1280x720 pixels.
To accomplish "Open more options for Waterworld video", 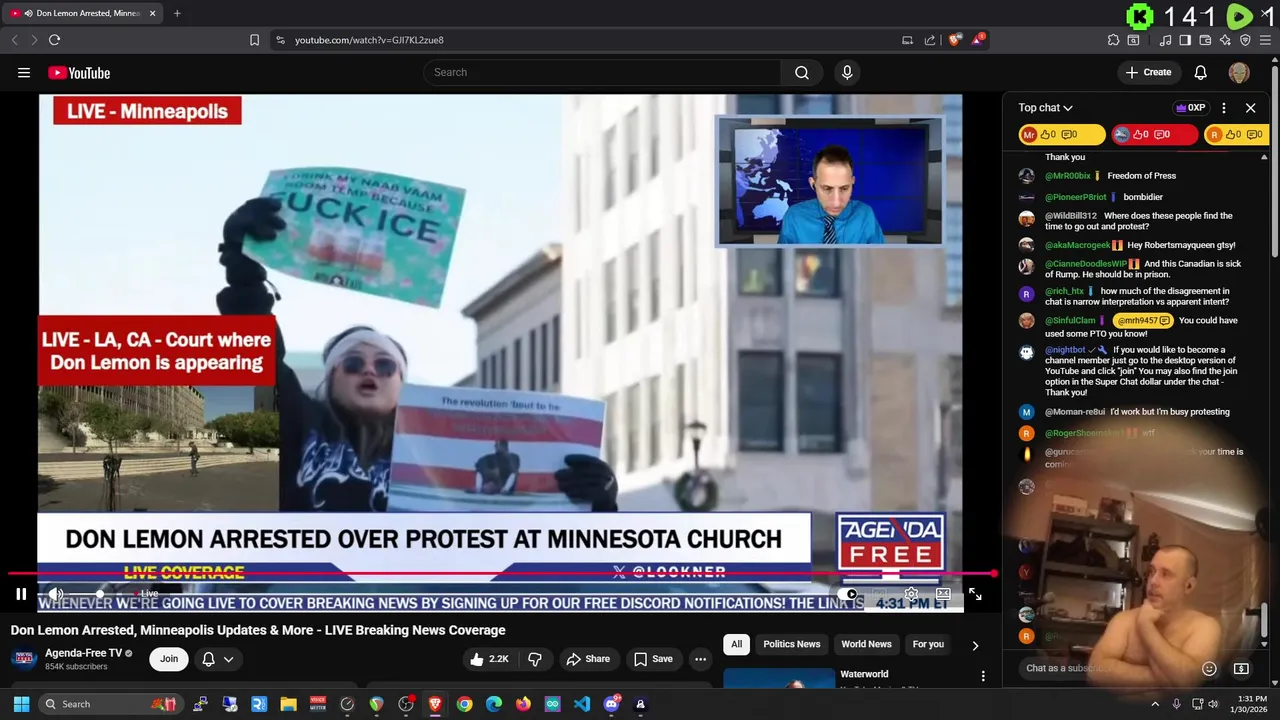I will coord(983,677).
